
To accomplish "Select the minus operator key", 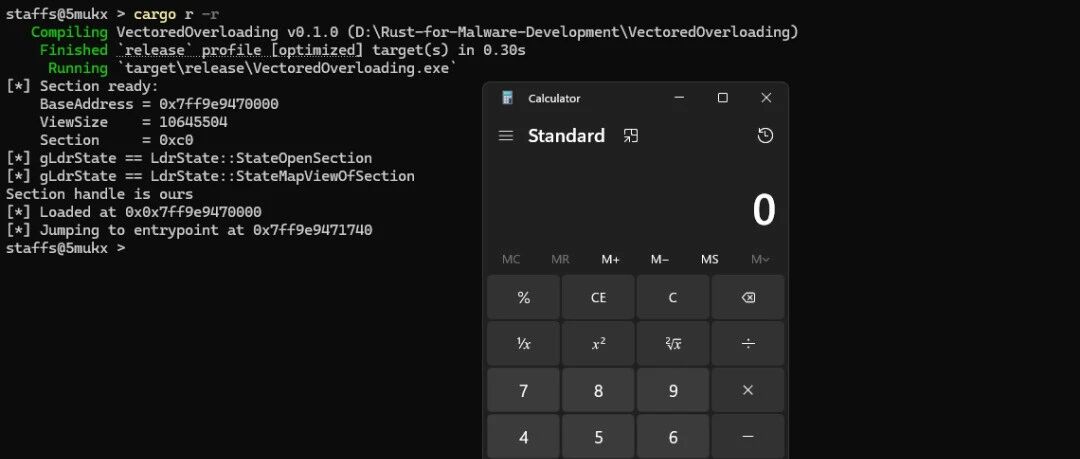I will (x=747, y=436).
